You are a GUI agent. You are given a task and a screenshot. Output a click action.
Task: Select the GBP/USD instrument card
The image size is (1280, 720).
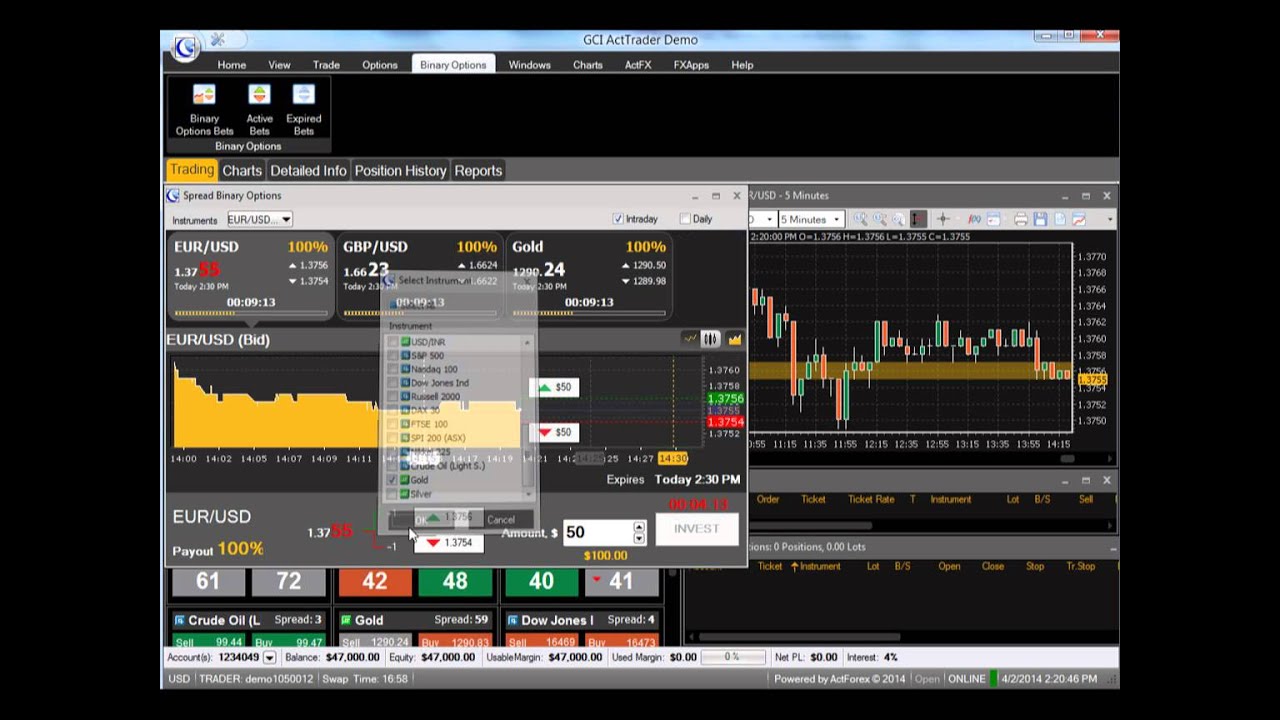[x=420, y=277]
